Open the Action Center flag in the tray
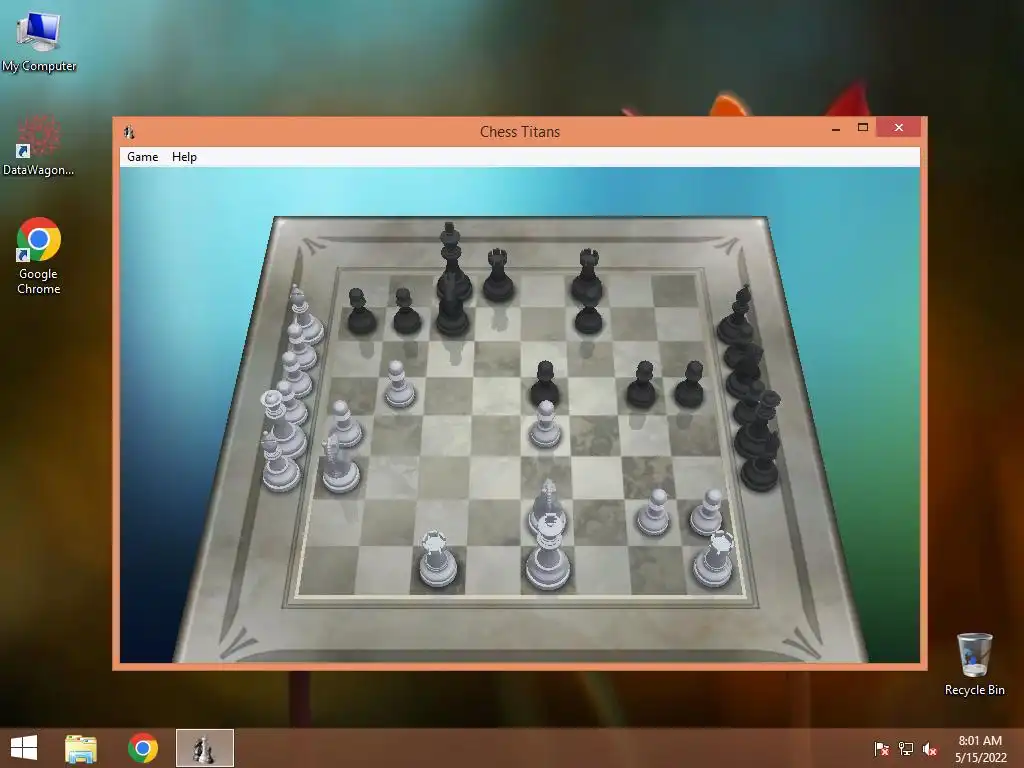The height and width of the screenshot is (768, 1024). pos(881,748)
